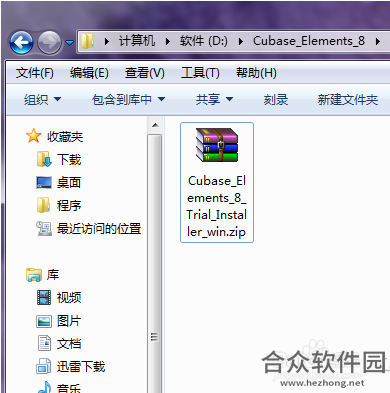This screenshot has width=390, height=393.
Task: Open the 文档 library
Action: click(x=69, y=344)
